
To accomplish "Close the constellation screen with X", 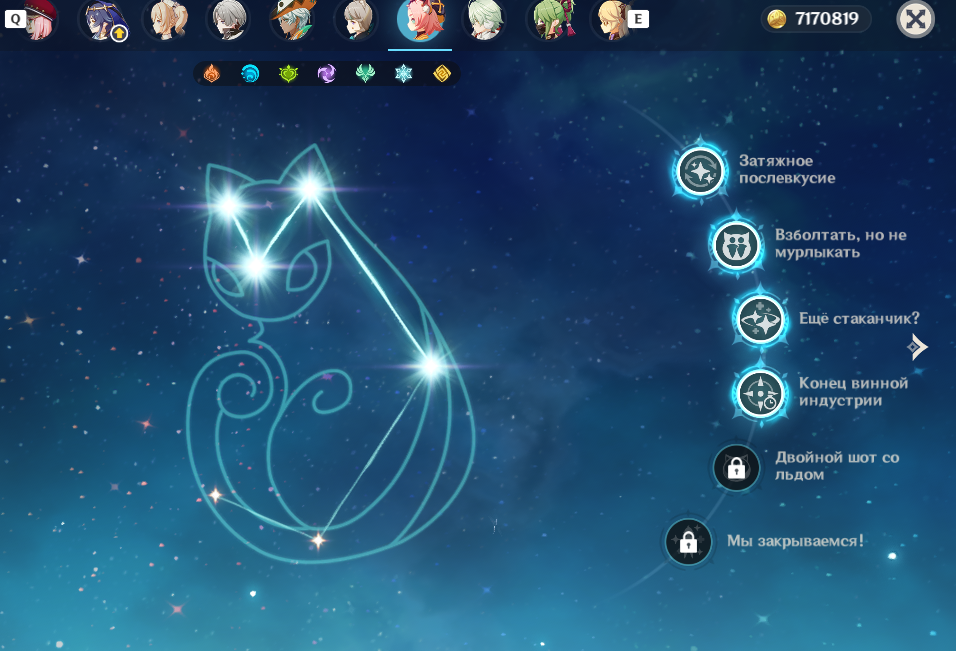I will (x=915, y=20).
